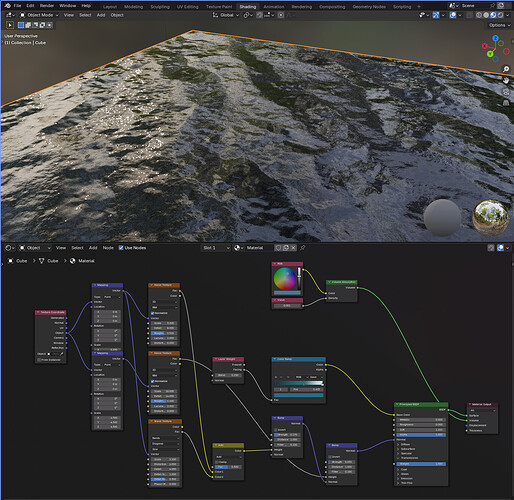Open the Node menu in the shader editor
Screen dimensions: 514x500
point(108,248)
